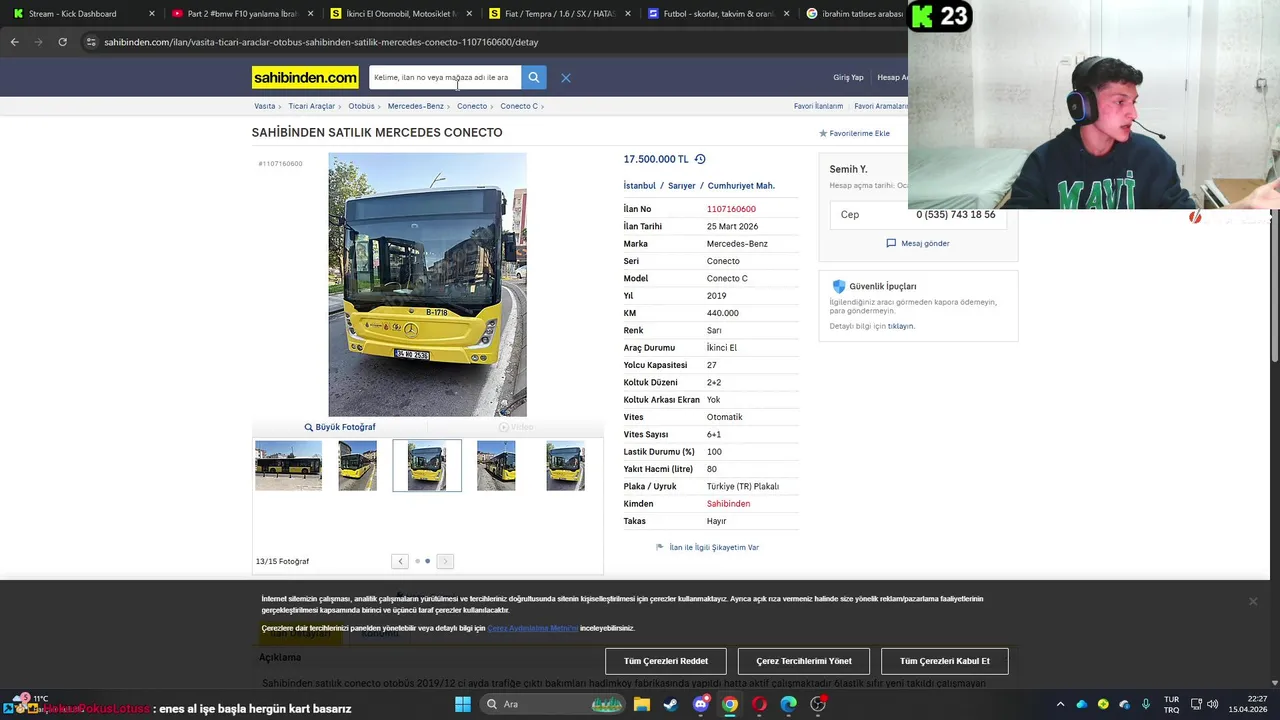Click the Mesaj gönder chat icon

pos(891,243)
